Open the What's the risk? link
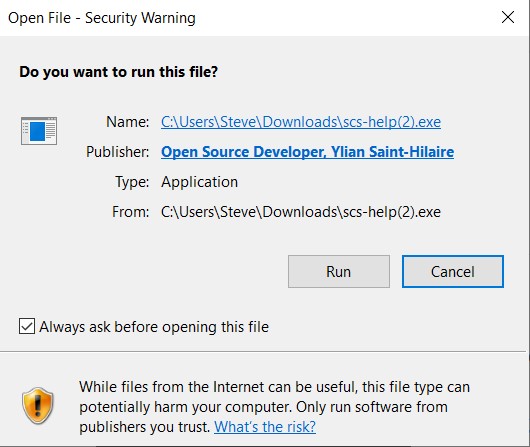The image size is (530, 447). tap(265, 427)
